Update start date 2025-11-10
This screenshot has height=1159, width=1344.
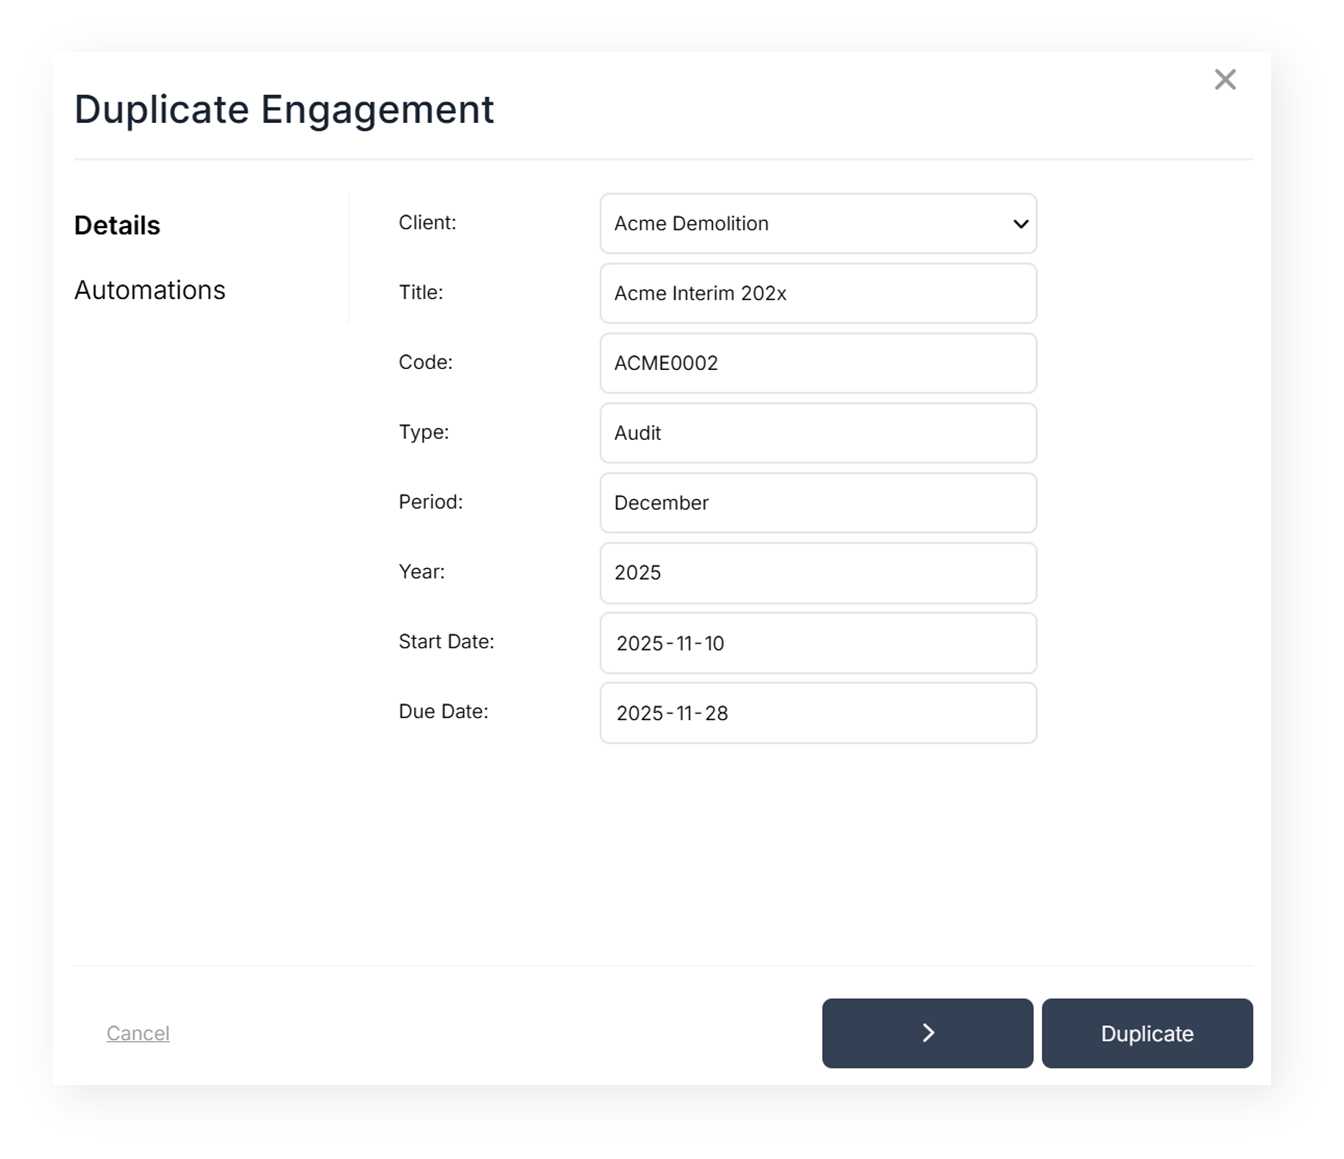pyautogui.click(x=818, y=643)
